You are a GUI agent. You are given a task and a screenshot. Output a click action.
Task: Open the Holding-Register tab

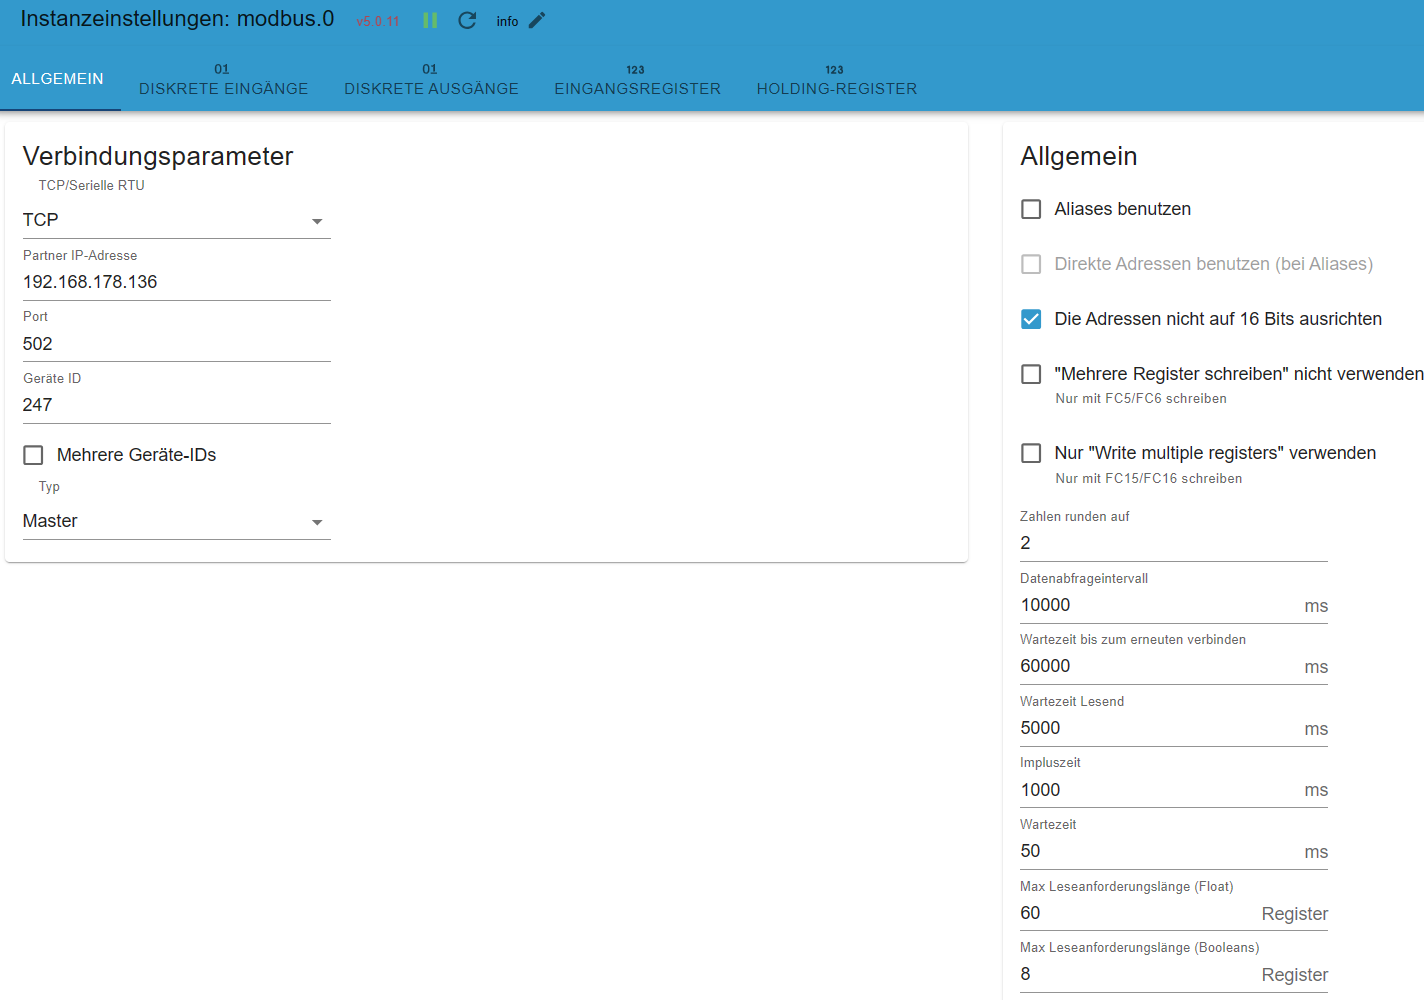(x=836, y=79)
